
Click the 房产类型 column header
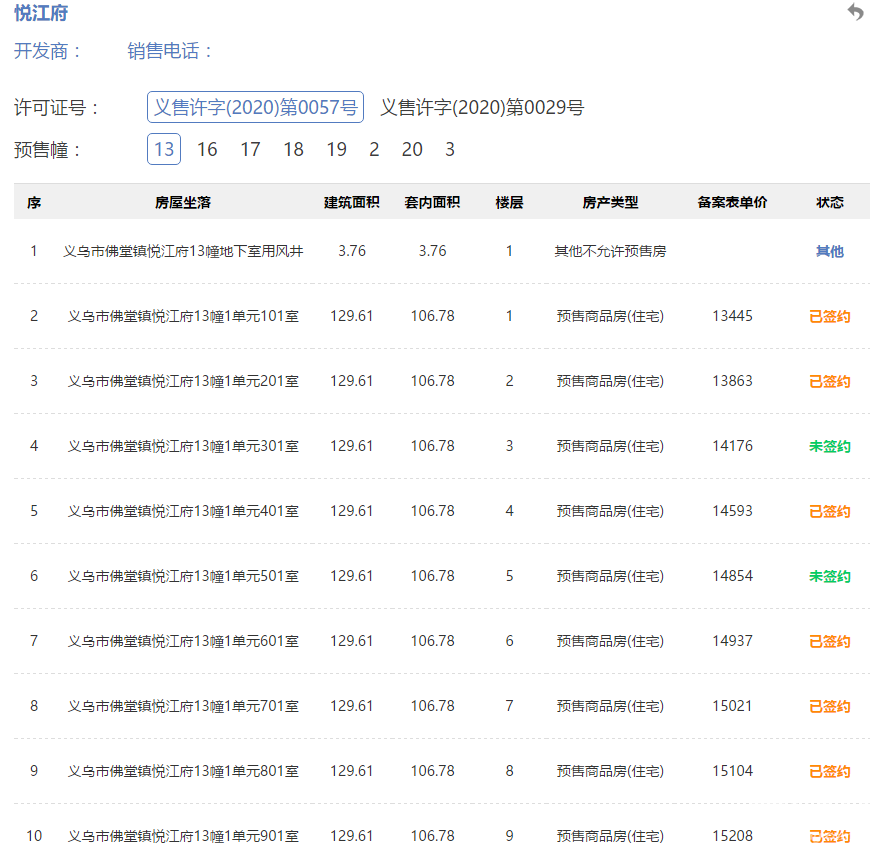point(610,202)
